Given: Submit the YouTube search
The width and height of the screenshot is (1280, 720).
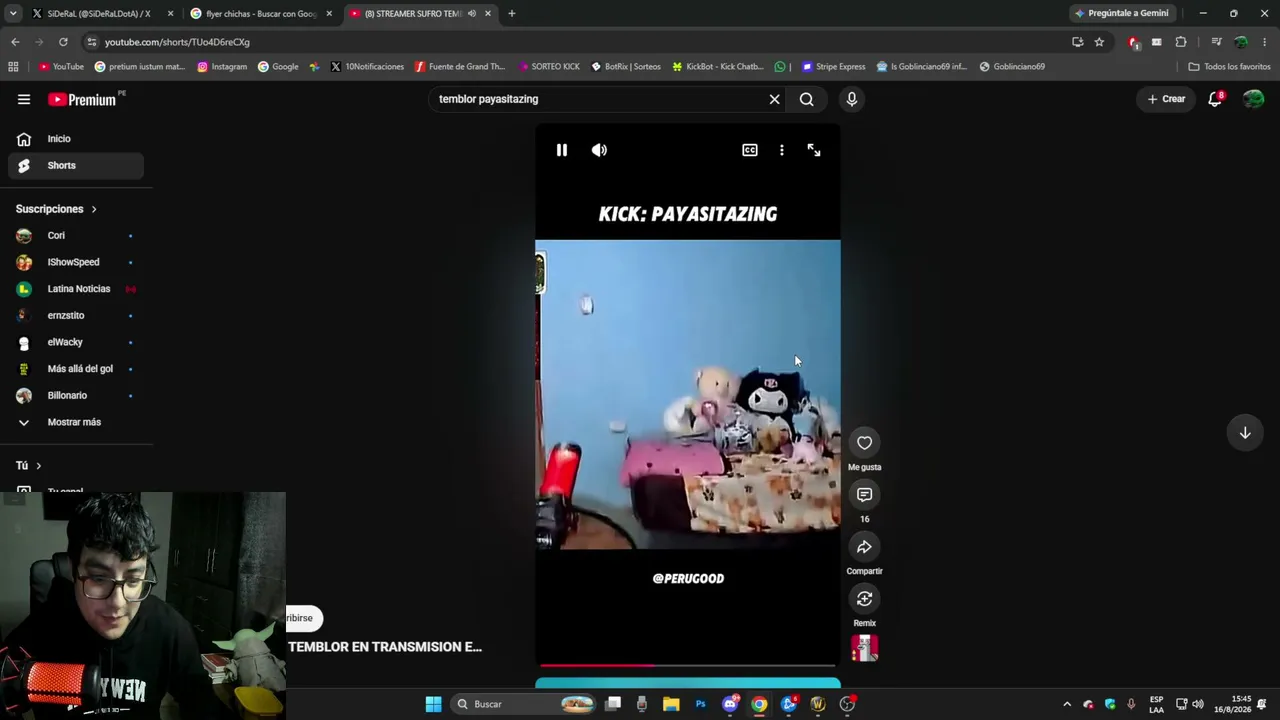Looking at the screenshot, I should click(x=807, y=99).
